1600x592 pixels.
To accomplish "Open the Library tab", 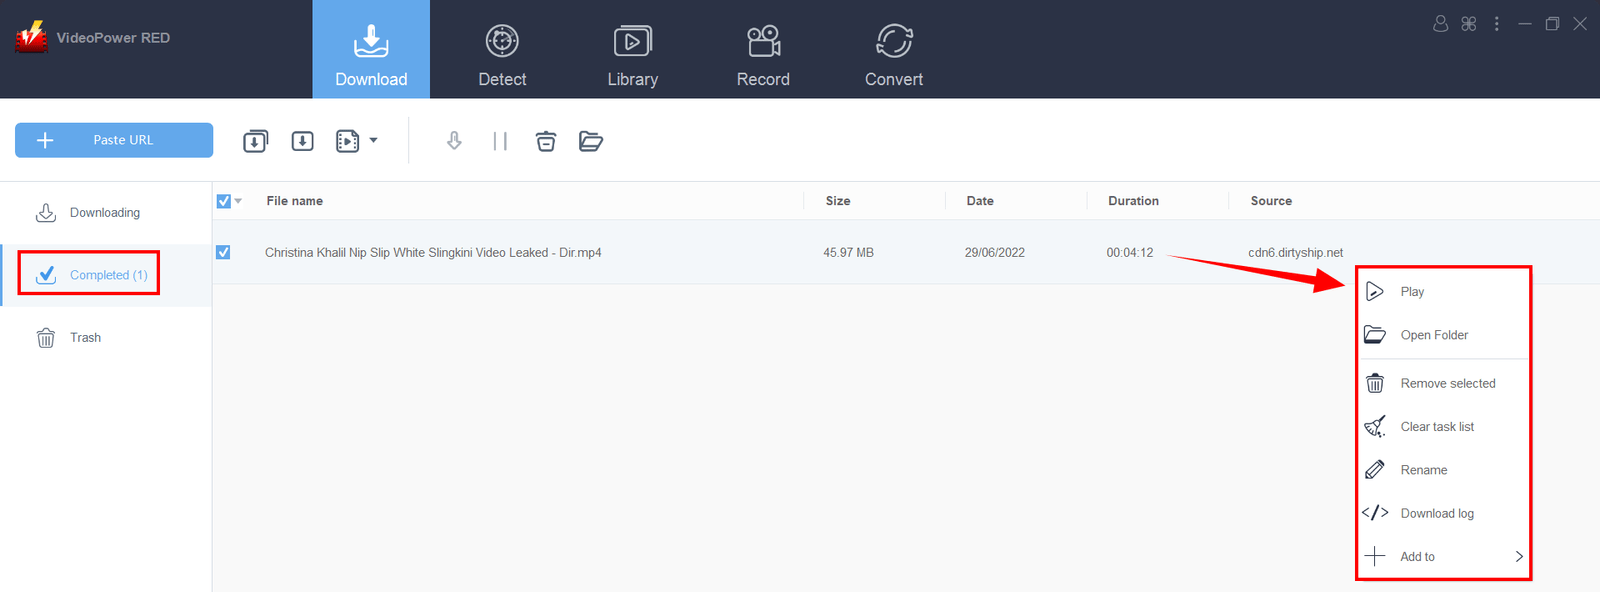I will click(632, 56).
